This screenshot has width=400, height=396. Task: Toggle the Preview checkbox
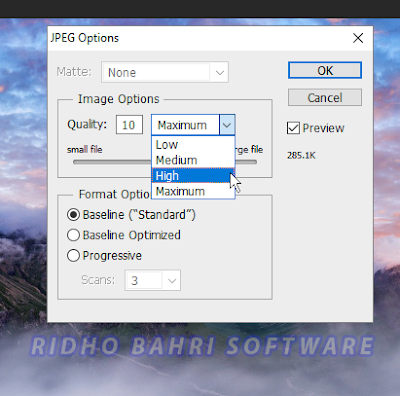(x=293, y=128)
